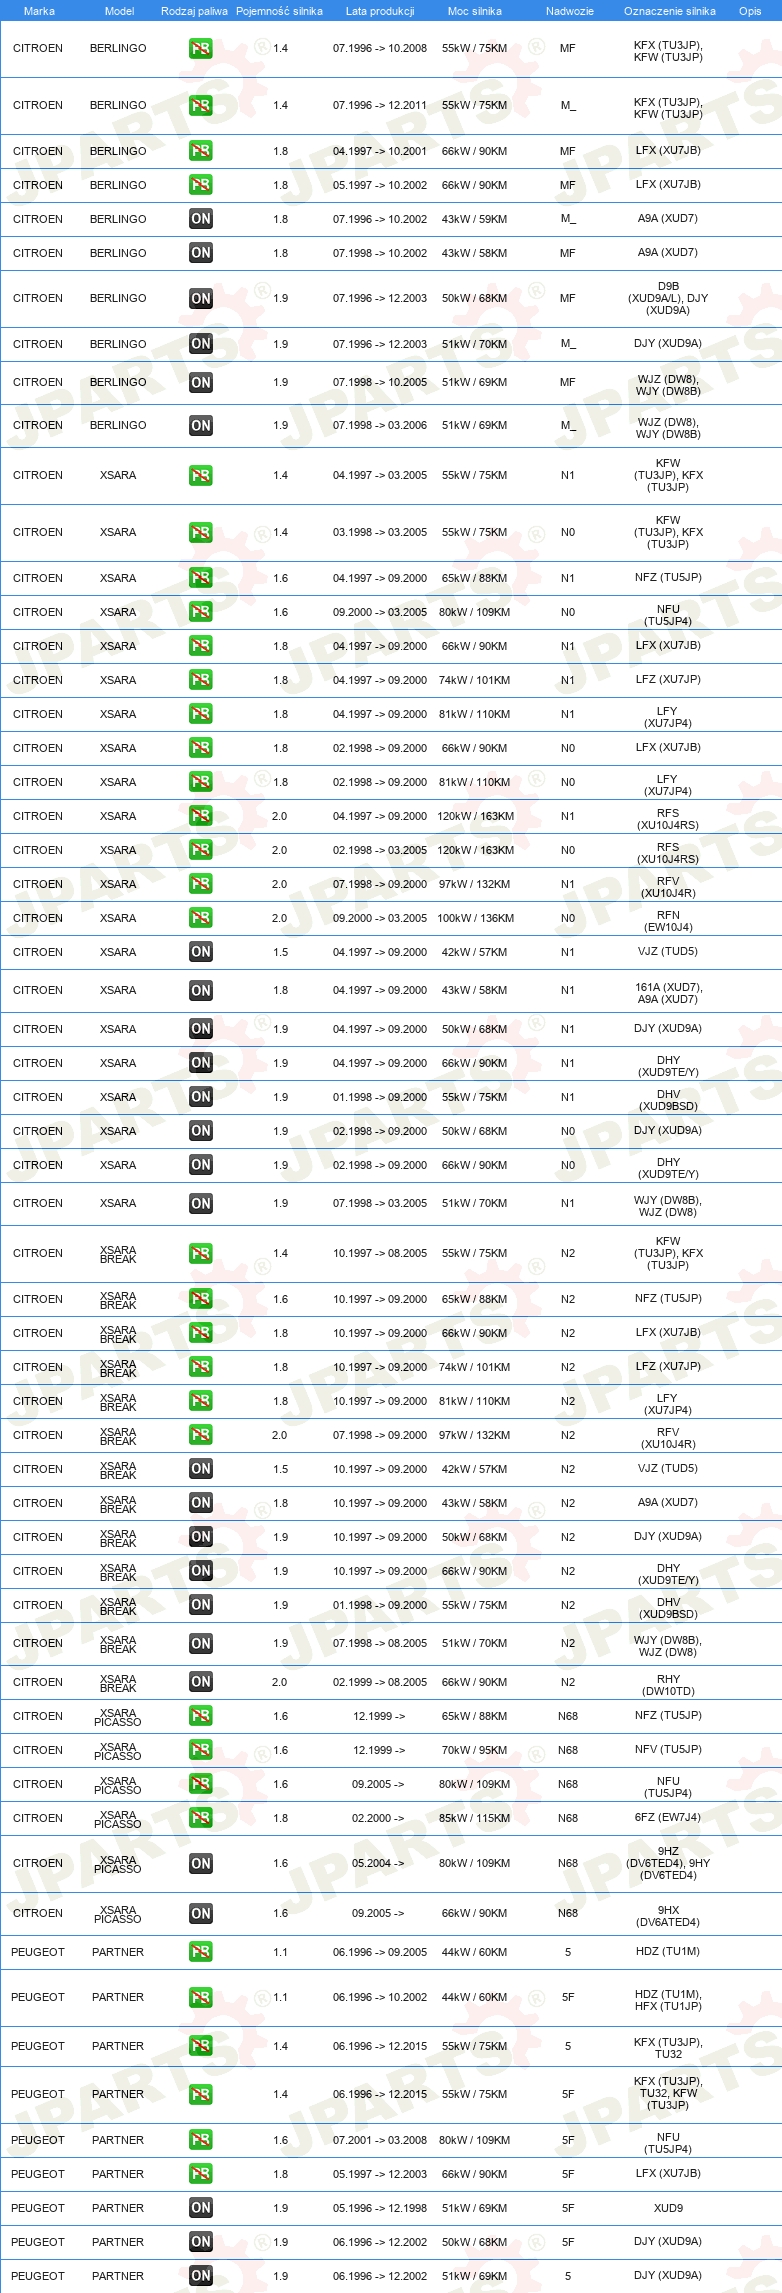Click petrol icon in Xsara Picasso NFV (TU5JP) row
The image size is (782, 2293).
[x=201, y=1750]
